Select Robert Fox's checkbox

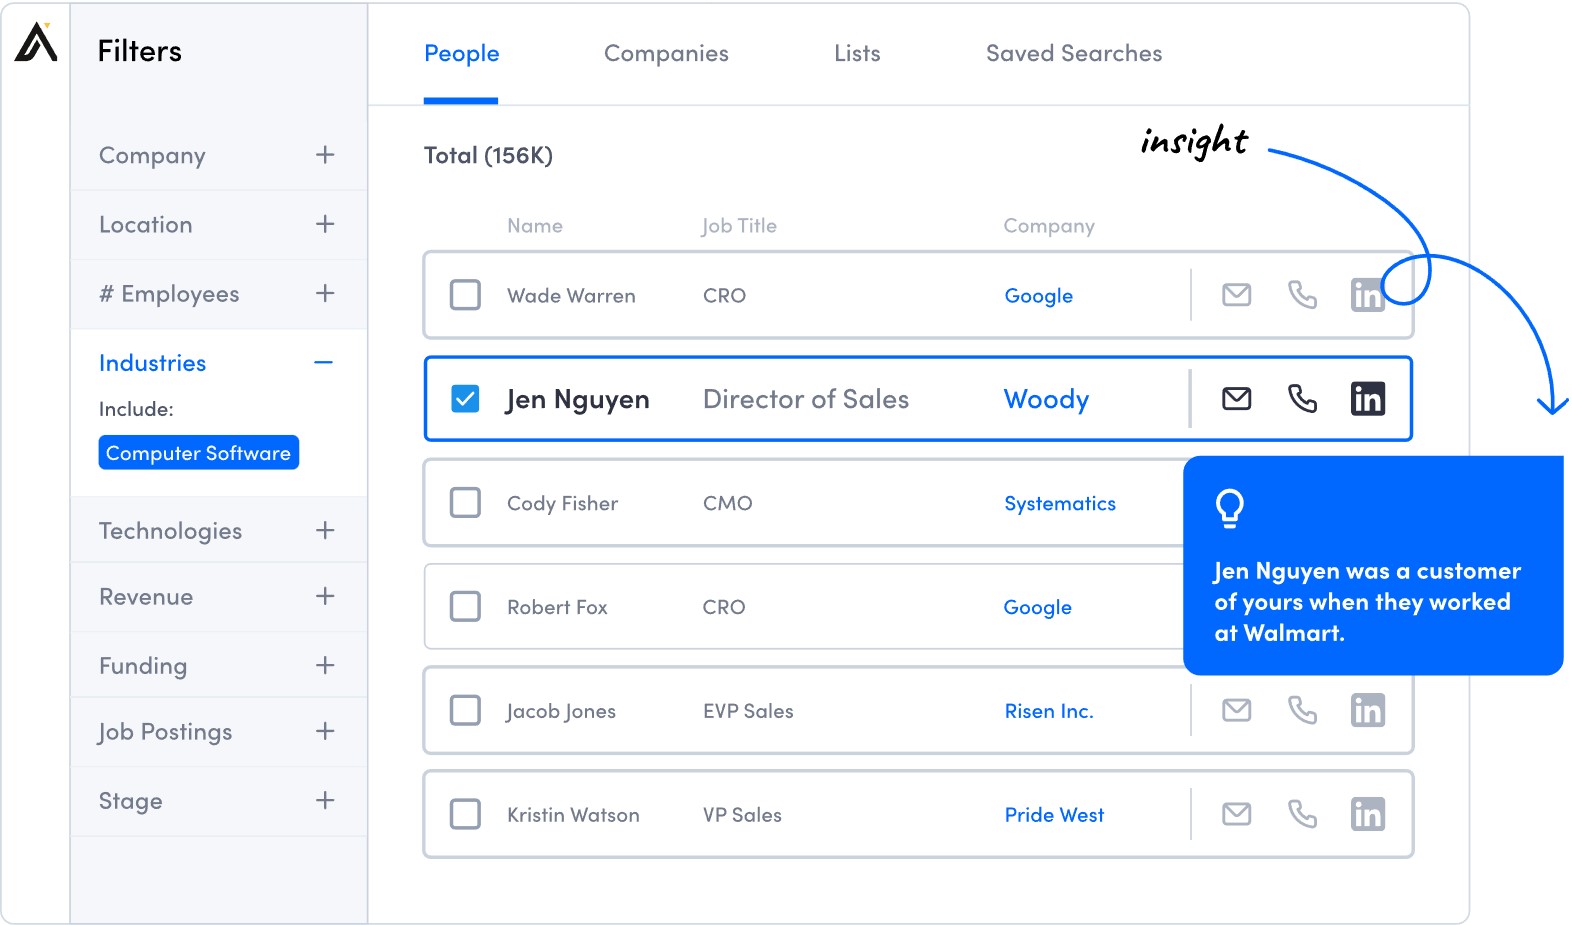click(465, 607)
